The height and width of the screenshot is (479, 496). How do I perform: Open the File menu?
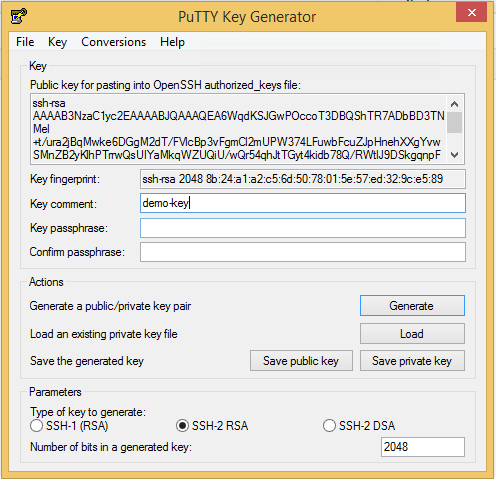25,42
